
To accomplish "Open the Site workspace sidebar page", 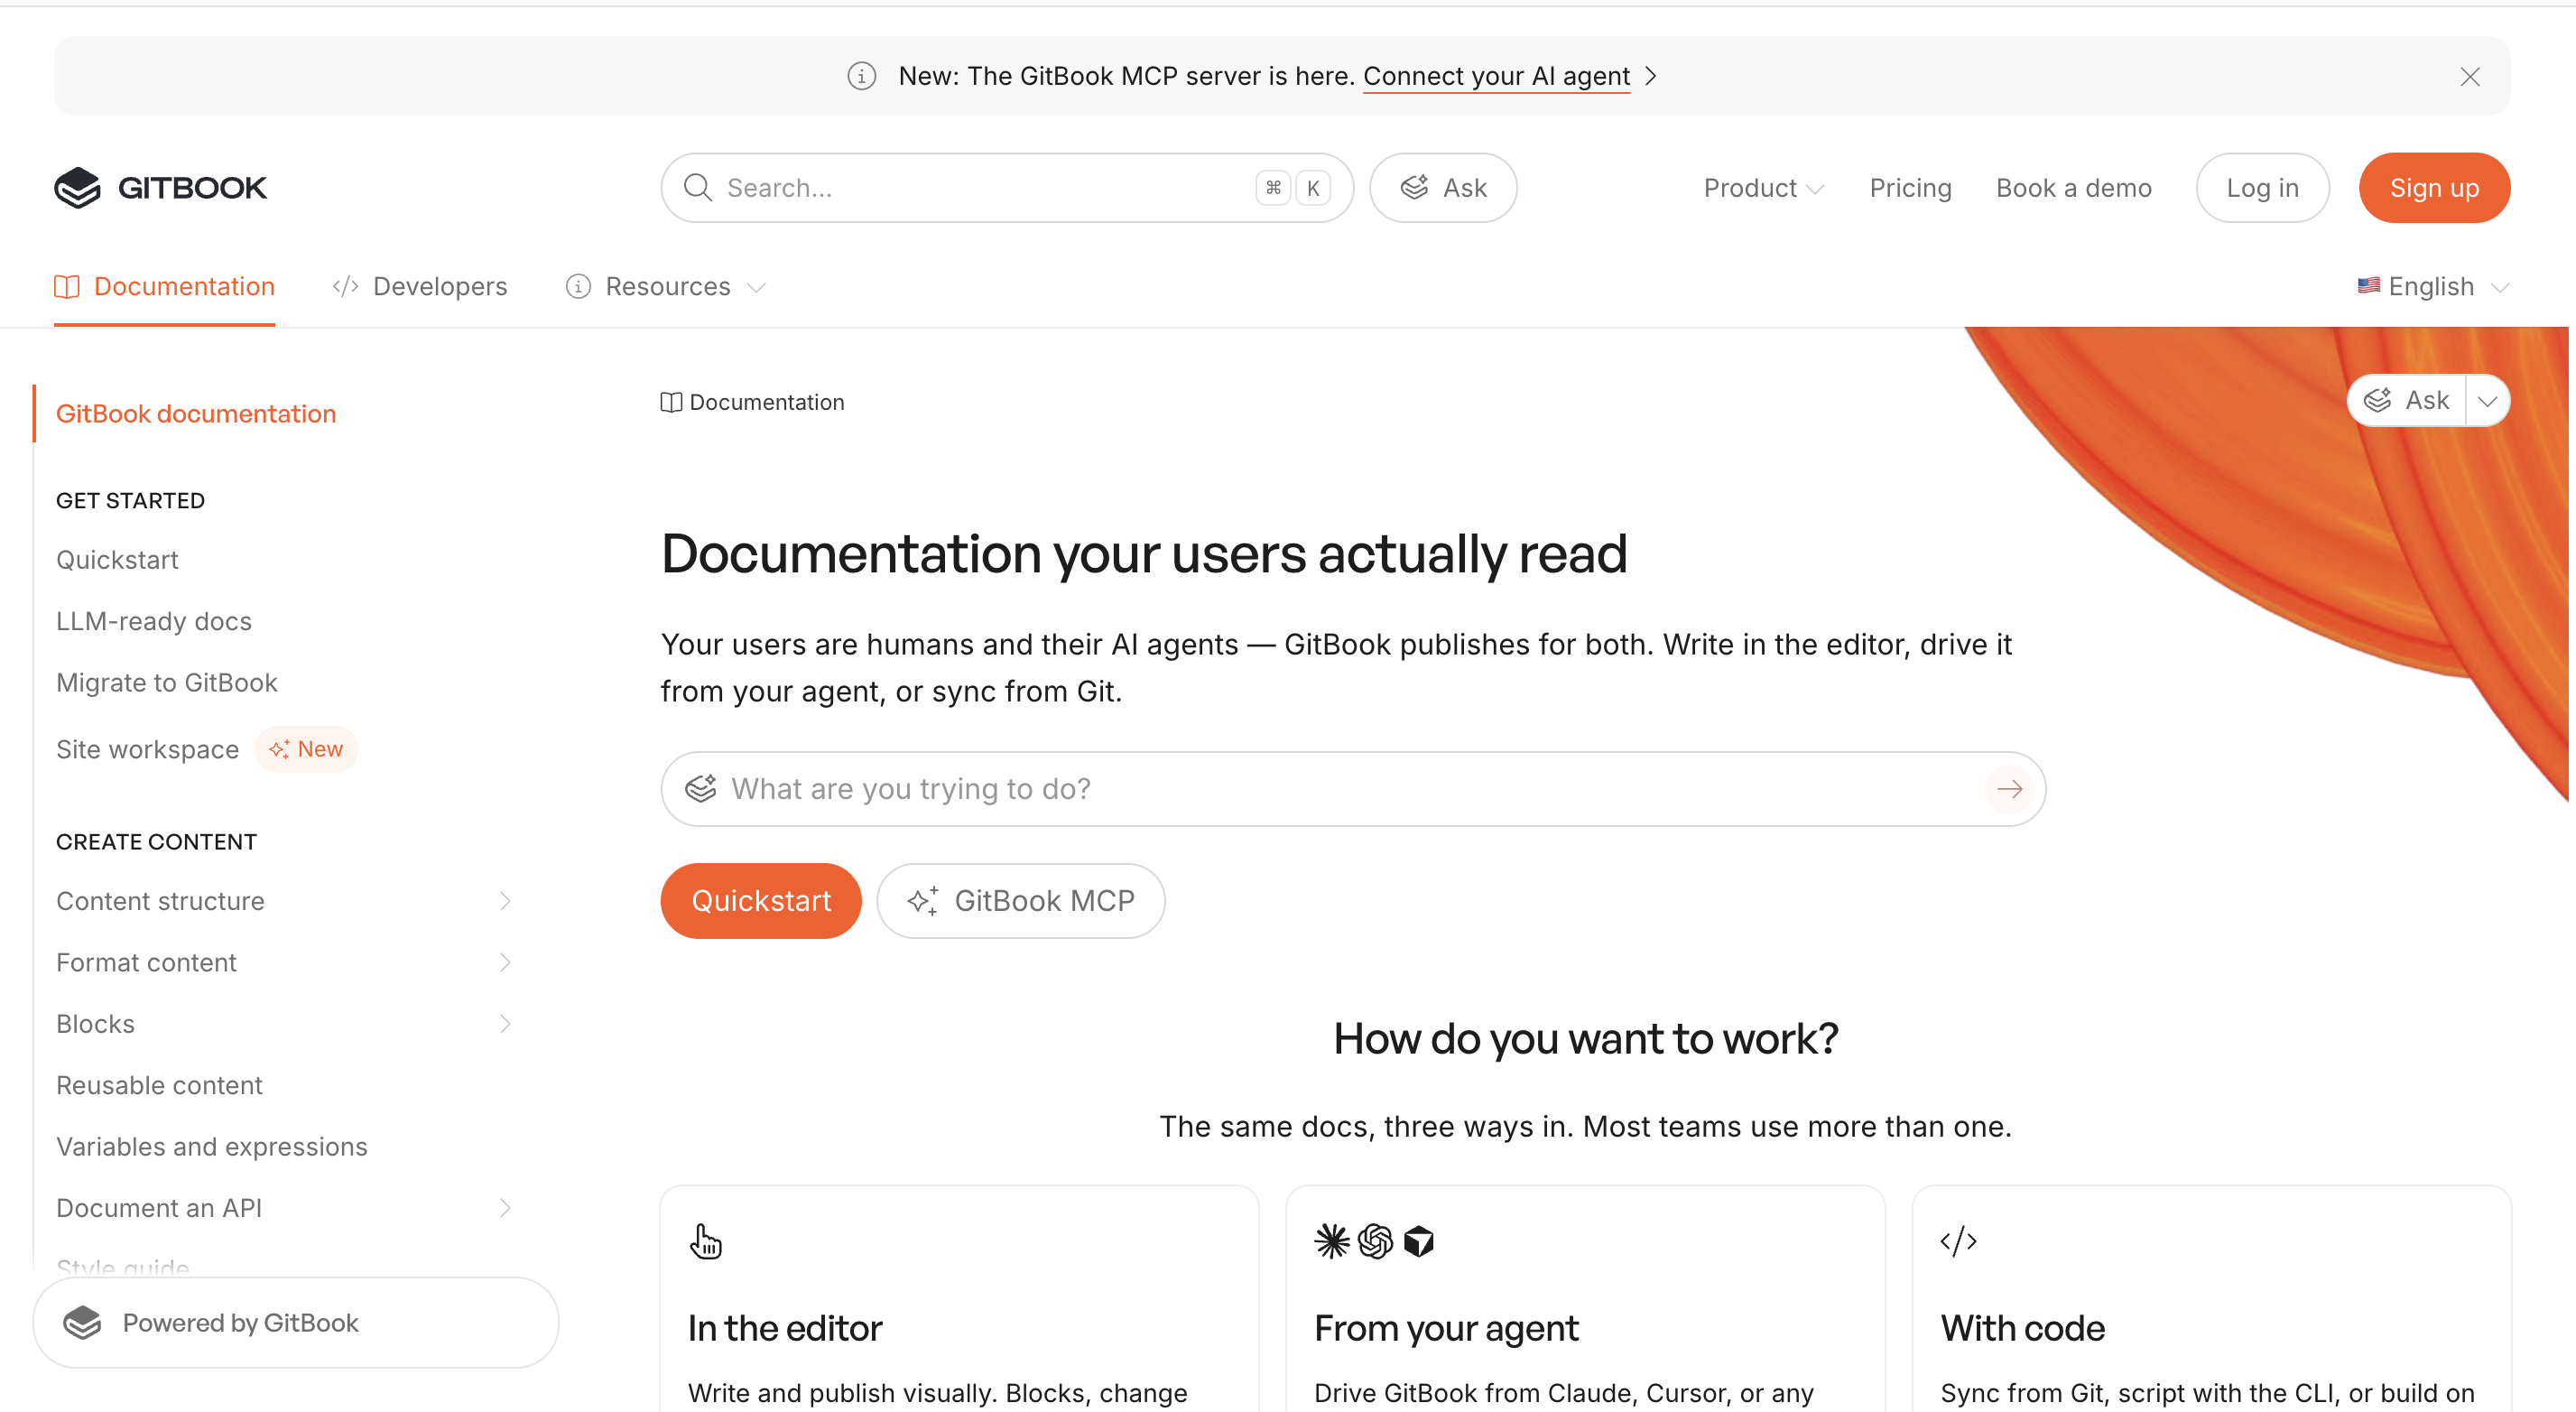I will click(x=147, y=750).
